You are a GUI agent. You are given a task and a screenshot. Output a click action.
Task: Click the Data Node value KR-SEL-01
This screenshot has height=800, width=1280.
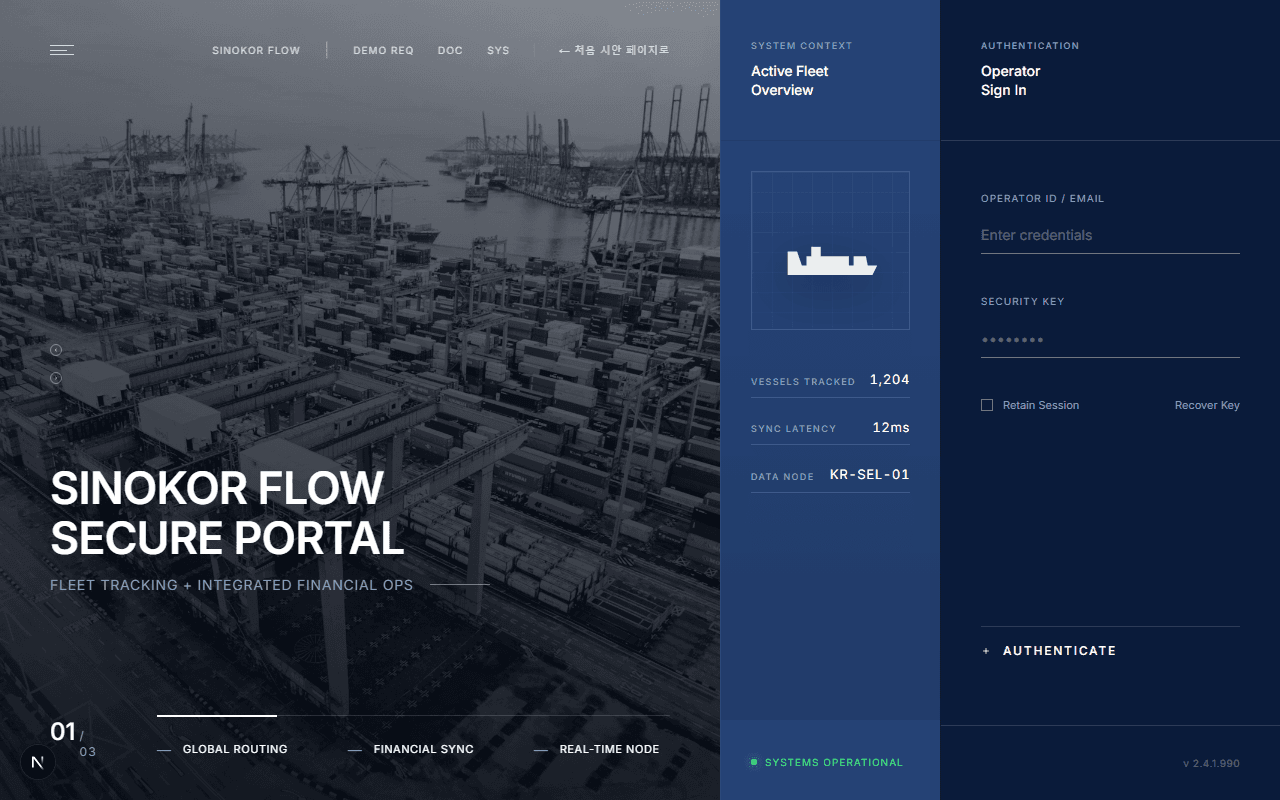coord(870,475)
